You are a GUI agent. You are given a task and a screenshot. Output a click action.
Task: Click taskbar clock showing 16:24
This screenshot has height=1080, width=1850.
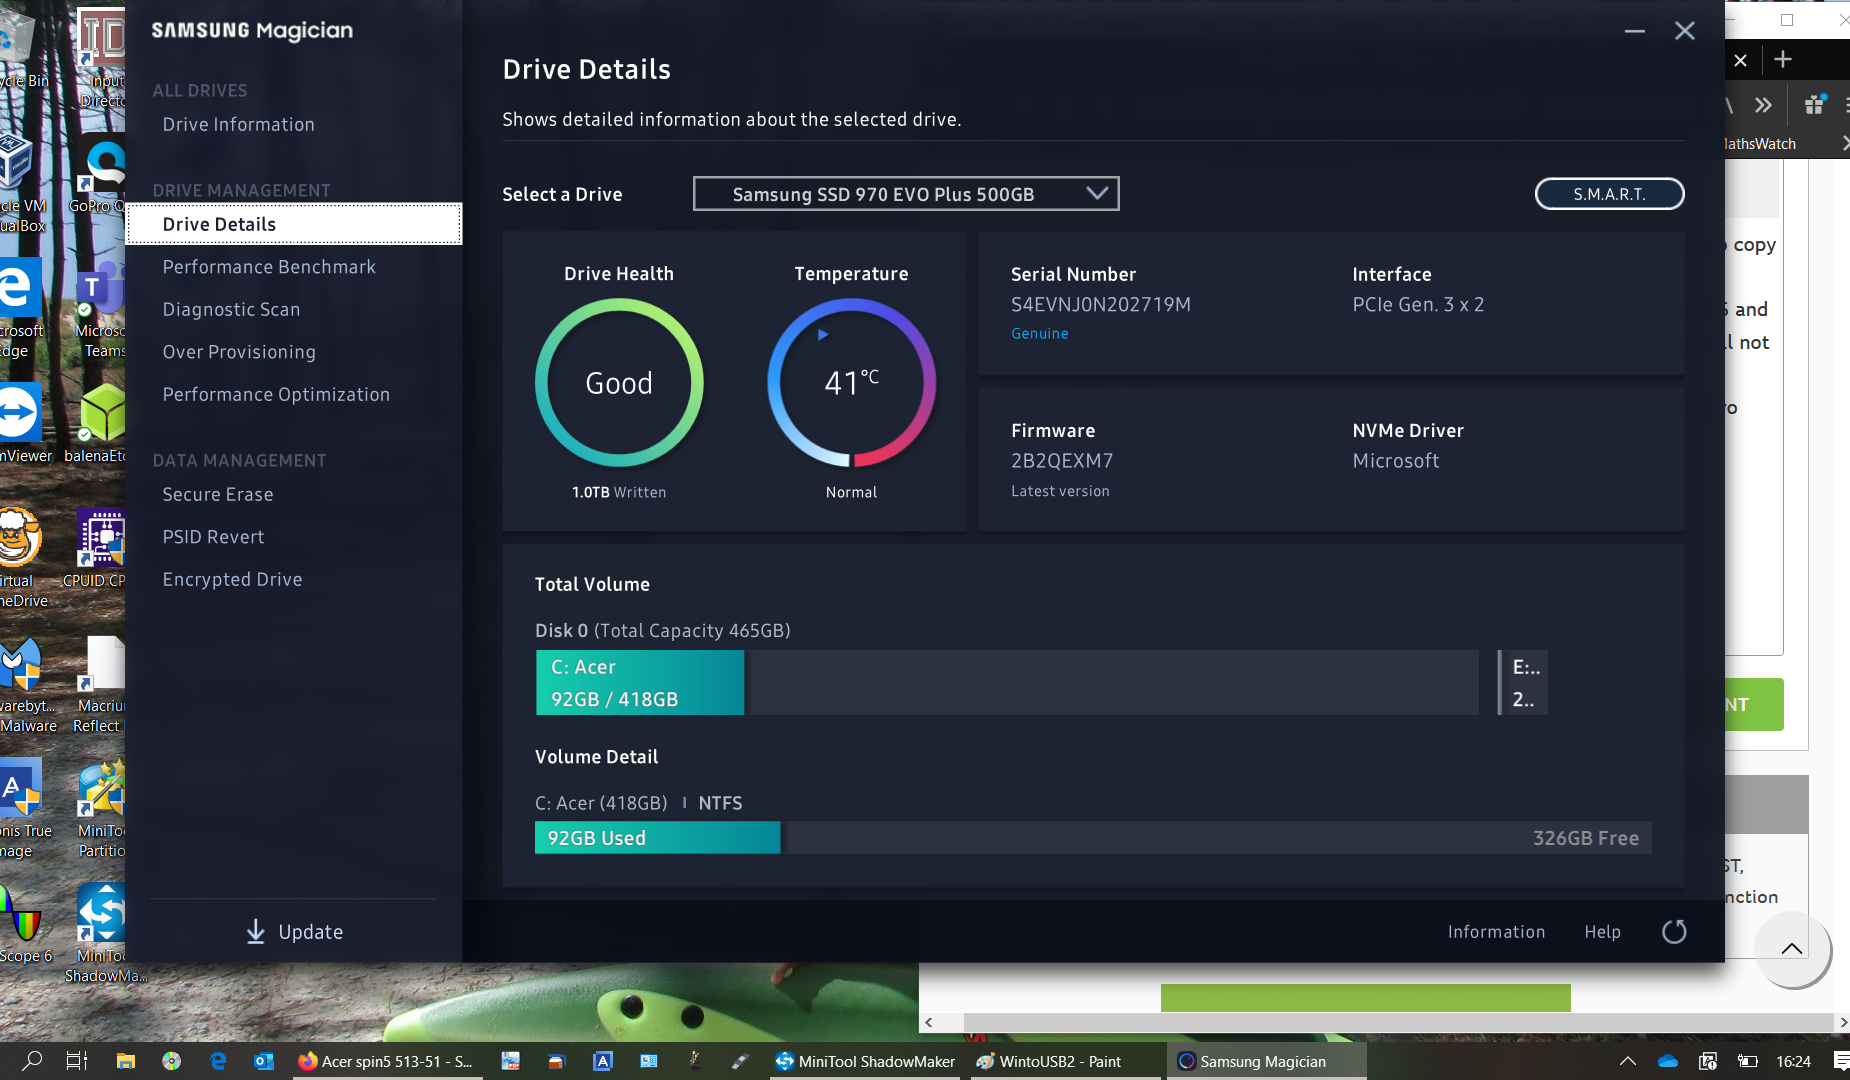tap(1793, 1061)
